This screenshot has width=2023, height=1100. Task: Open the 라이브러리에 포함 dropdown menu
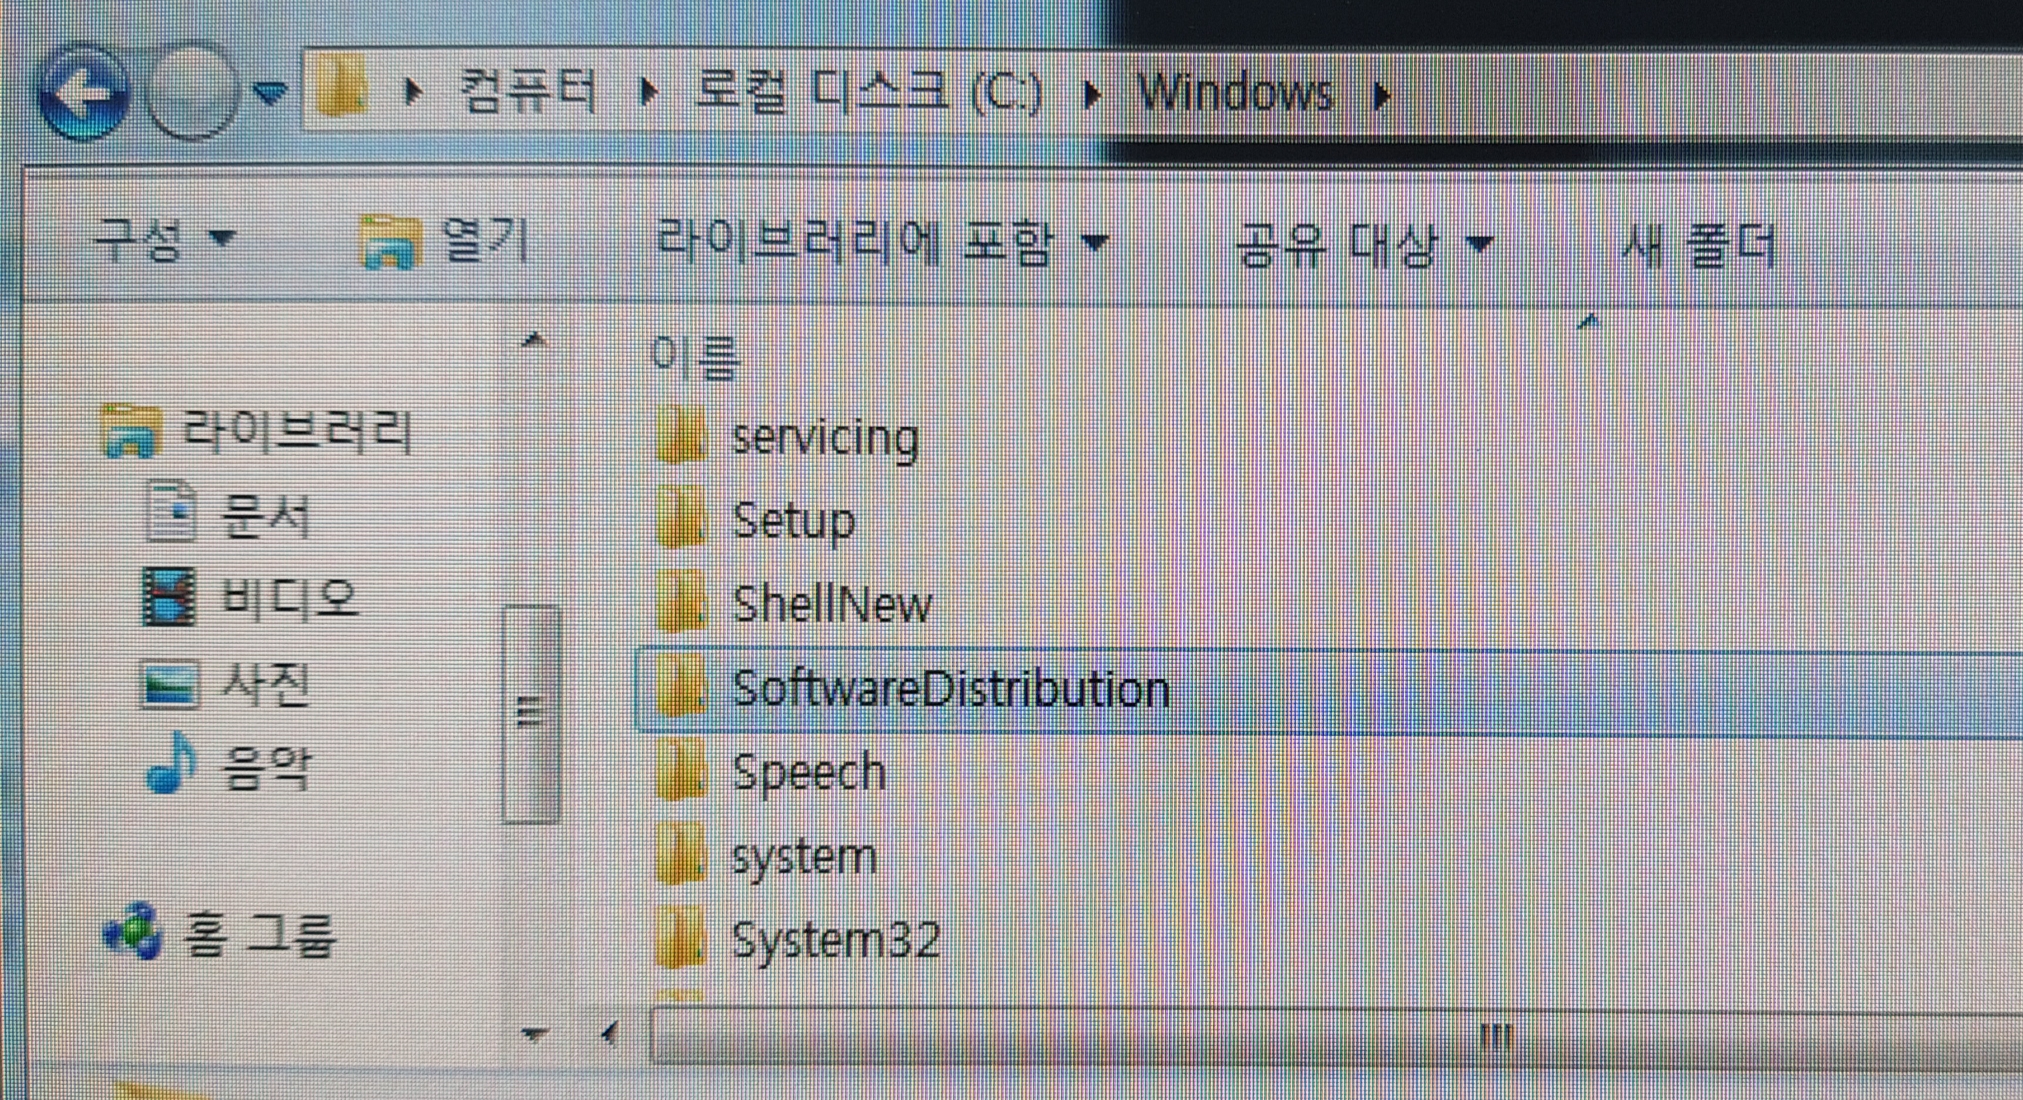coord(882,242)
